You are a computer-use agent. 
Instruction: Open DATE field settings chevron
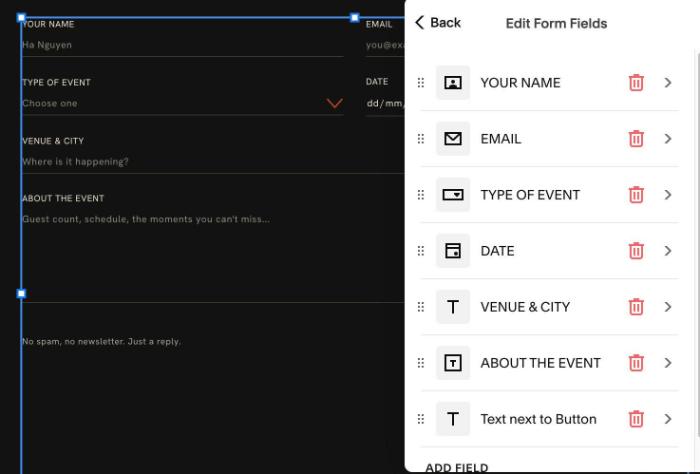click(668, 251)
